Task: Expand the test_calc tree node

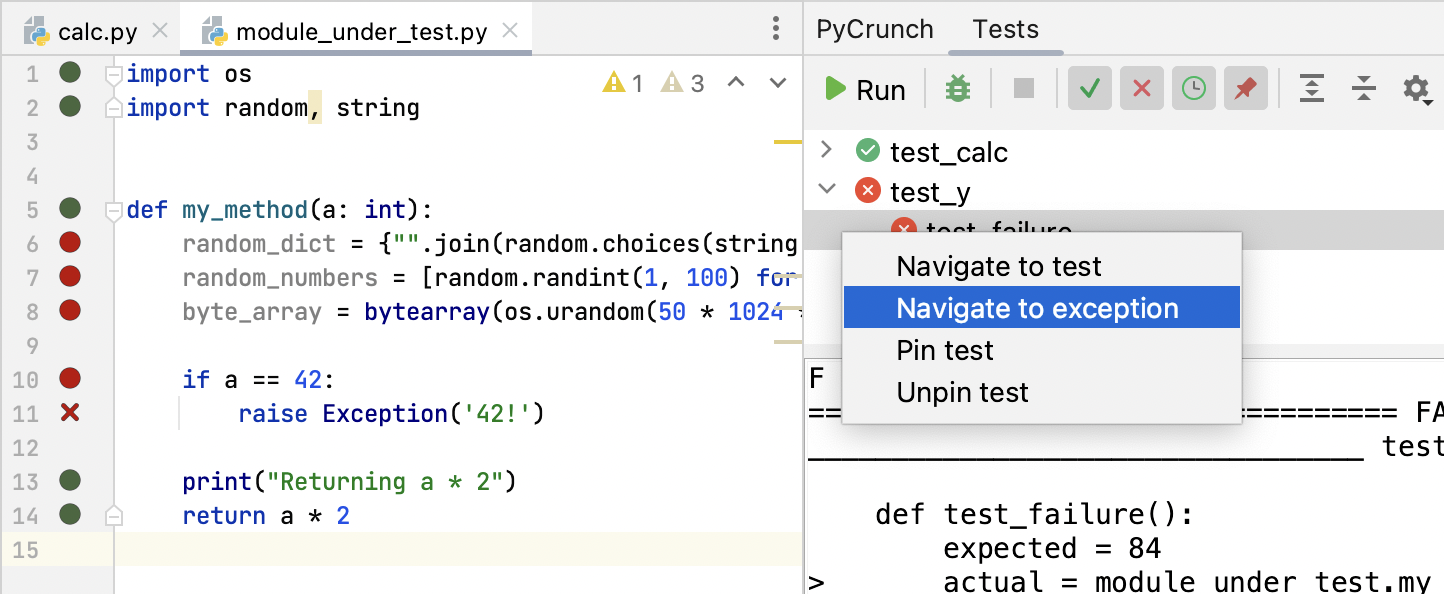Action: (x=826, y=150)
